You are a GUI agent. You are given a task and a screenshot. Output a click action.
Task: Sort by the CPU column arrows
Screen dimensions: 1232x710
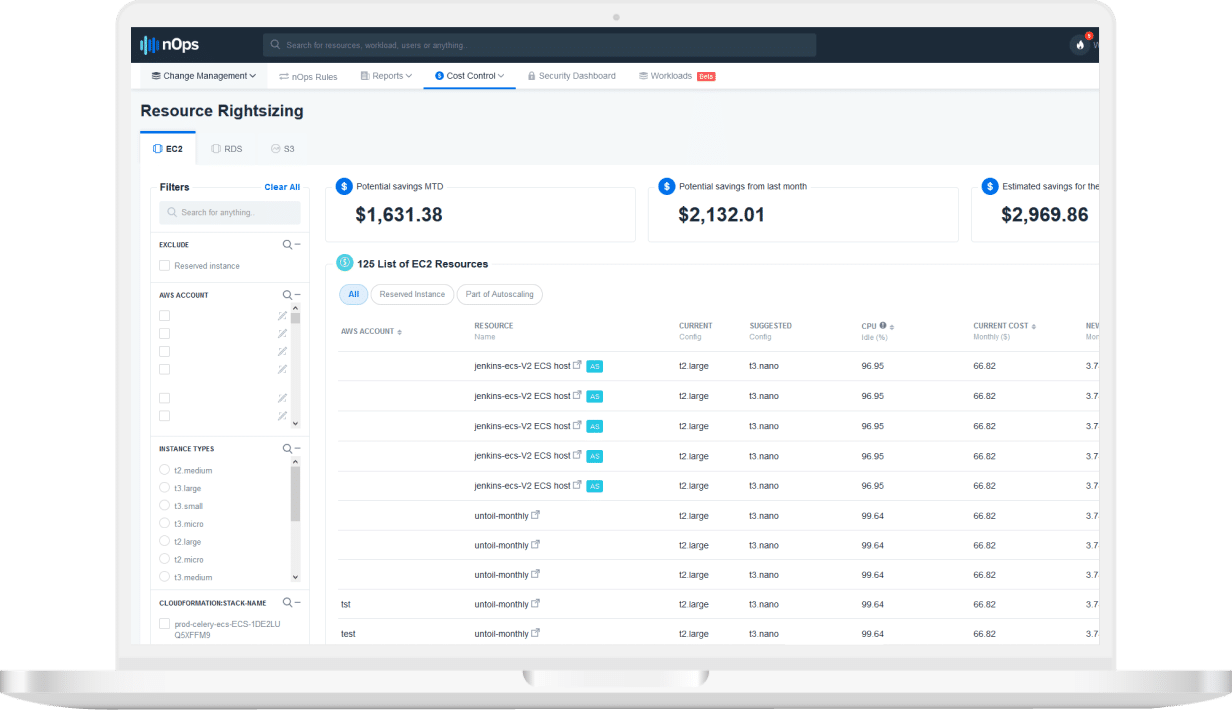click(892, 326)
